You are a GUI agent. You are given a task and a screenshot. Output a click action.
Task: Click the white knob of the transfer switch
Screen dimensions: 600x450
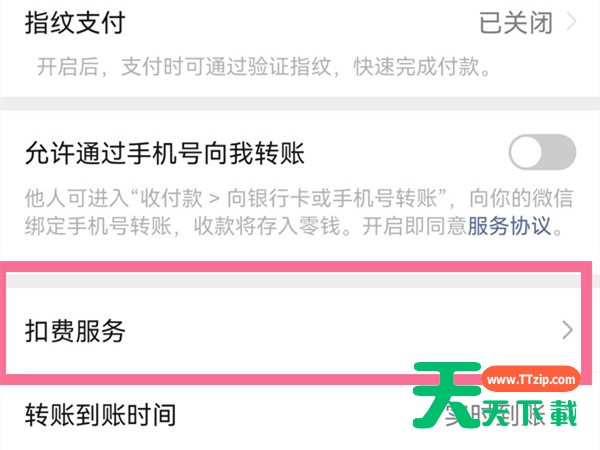(x=527, y=152)
